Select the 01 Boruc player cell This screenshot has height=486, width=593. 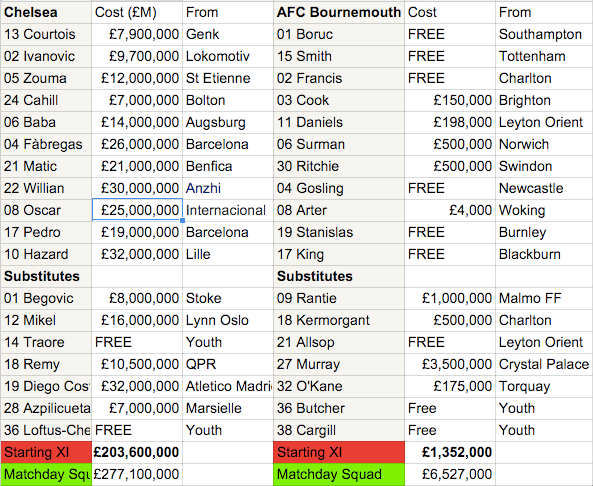pos(339,34)
